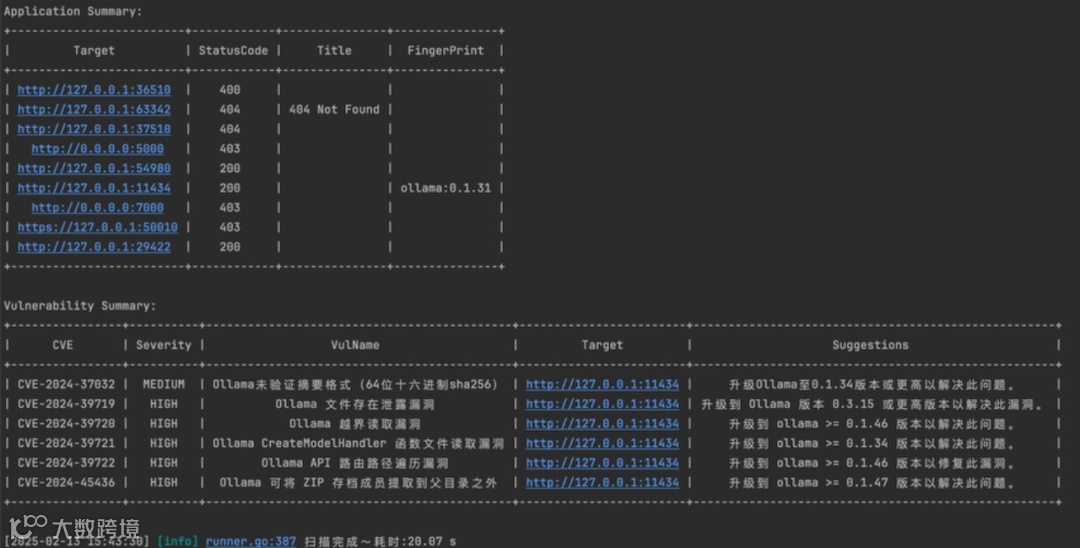Select the '升级Ollama至0.1.34版本' suggestion
The height and width of the screenshot is (548, 1080).
[872, 384]
